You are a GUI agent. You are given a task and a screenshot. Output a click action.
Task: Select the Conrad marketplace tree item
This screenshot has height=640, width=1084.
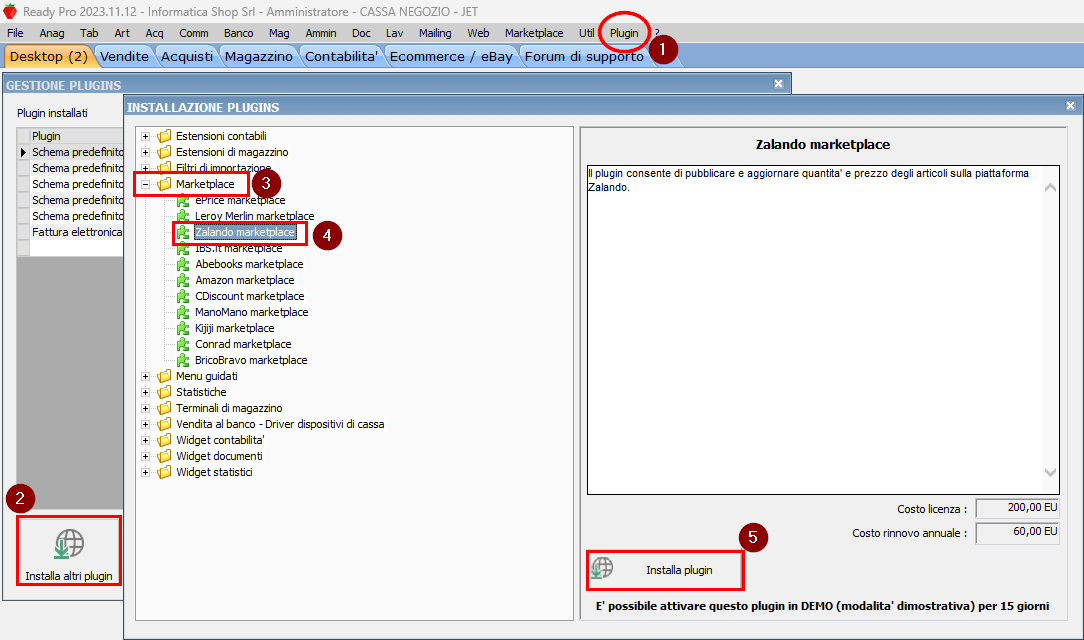(243, 344)
